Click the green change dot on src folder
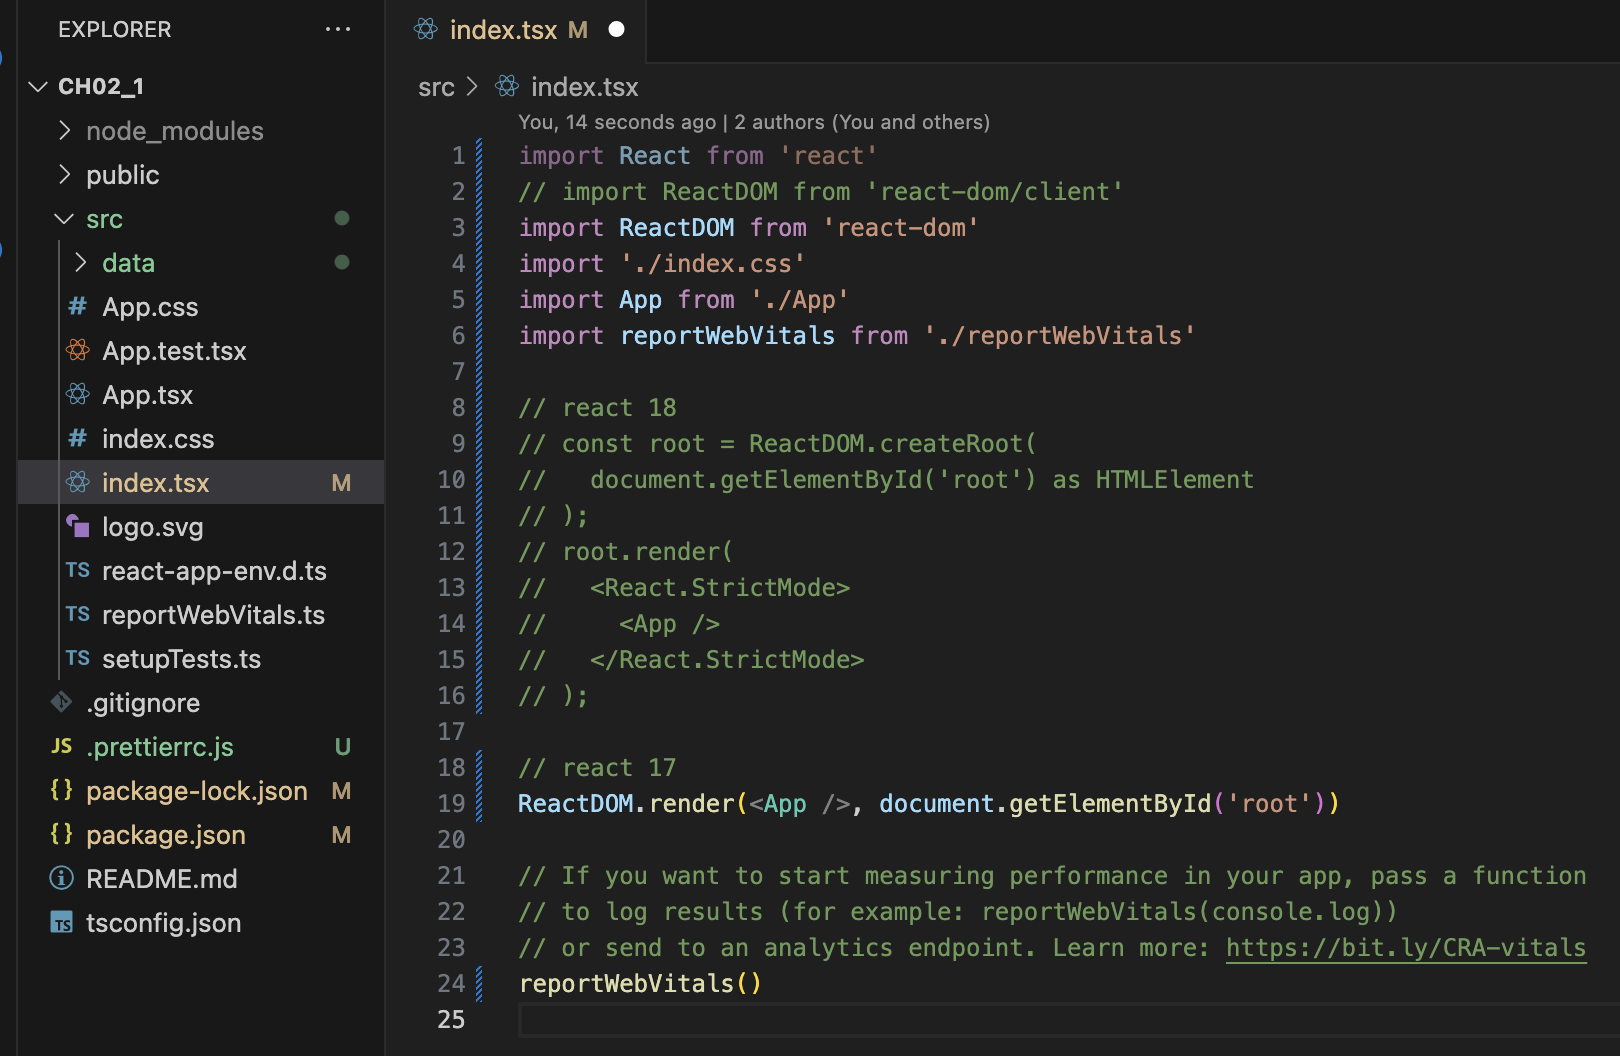Screen dimensions: 1620x1056 342,218
